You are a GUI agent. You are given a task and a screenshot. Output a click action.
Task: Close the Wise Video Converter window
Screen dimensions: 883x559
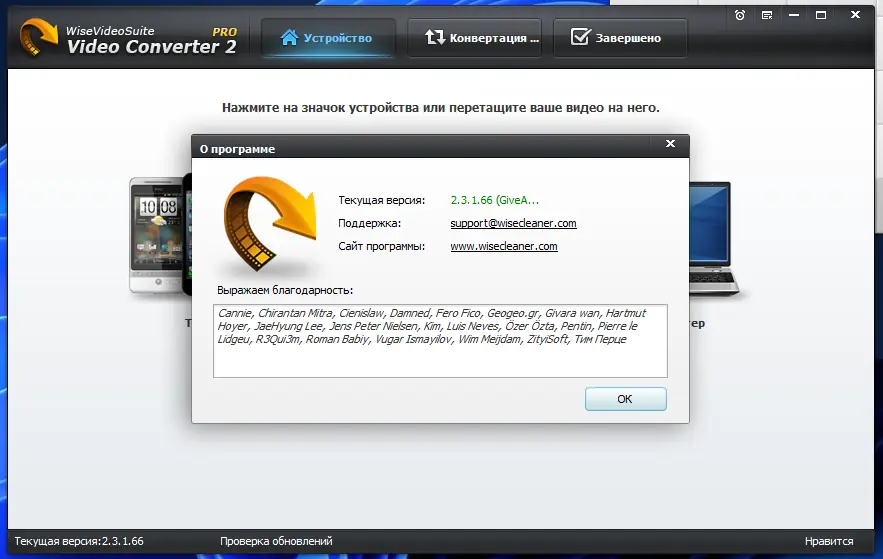point(855,15)
